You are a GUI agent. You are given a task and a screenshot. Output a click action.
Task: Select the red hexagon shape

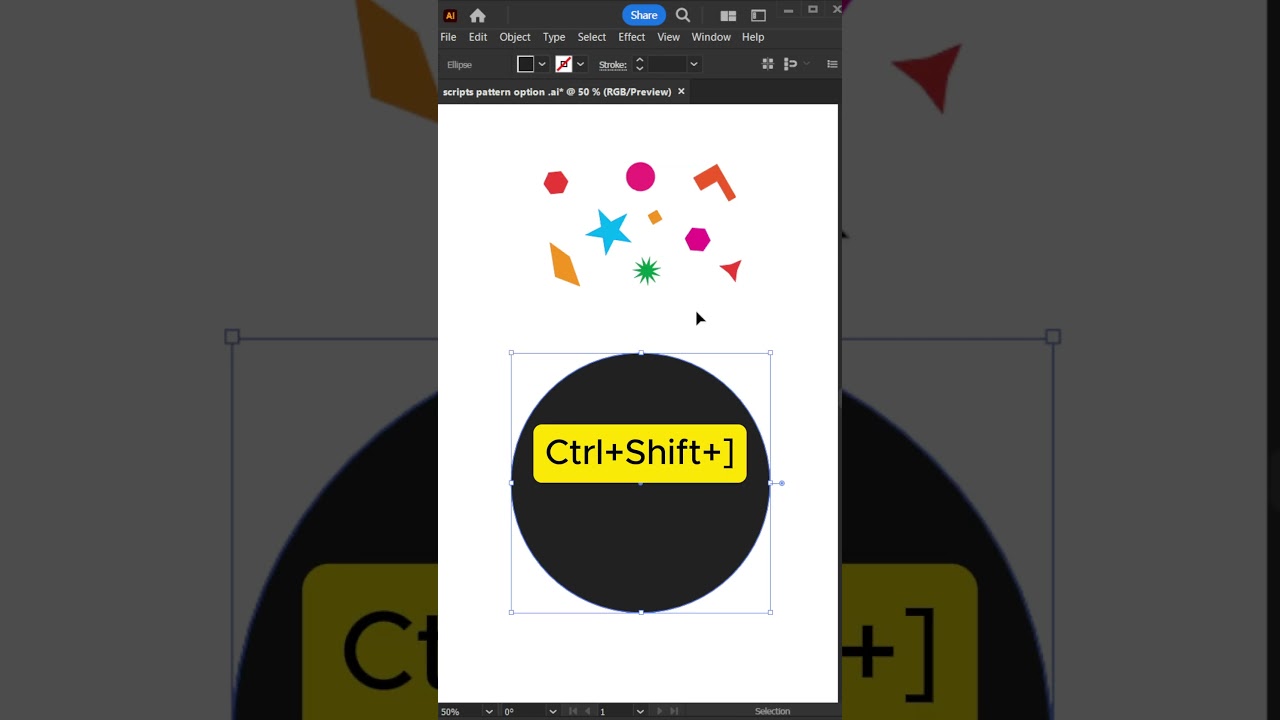click(x=556, y=182)
